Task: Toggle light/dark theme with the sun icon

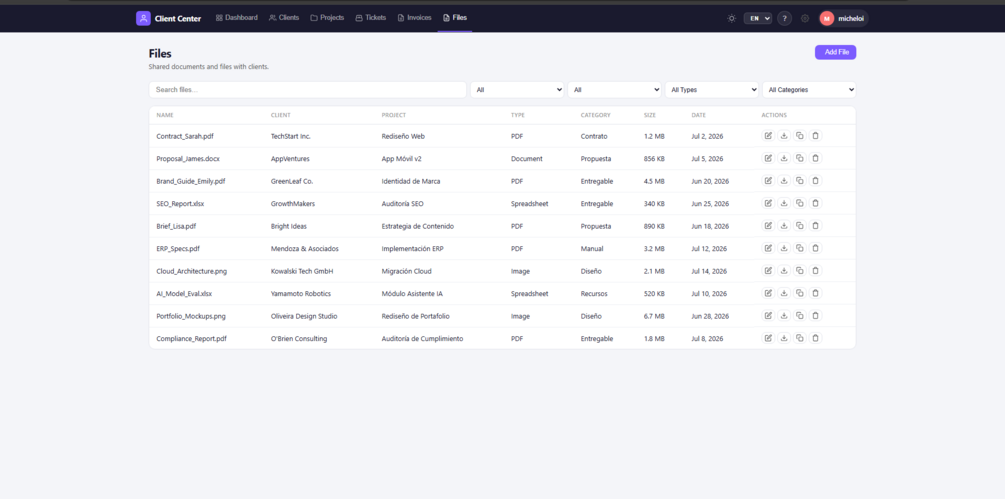Action: pos(731,19)
